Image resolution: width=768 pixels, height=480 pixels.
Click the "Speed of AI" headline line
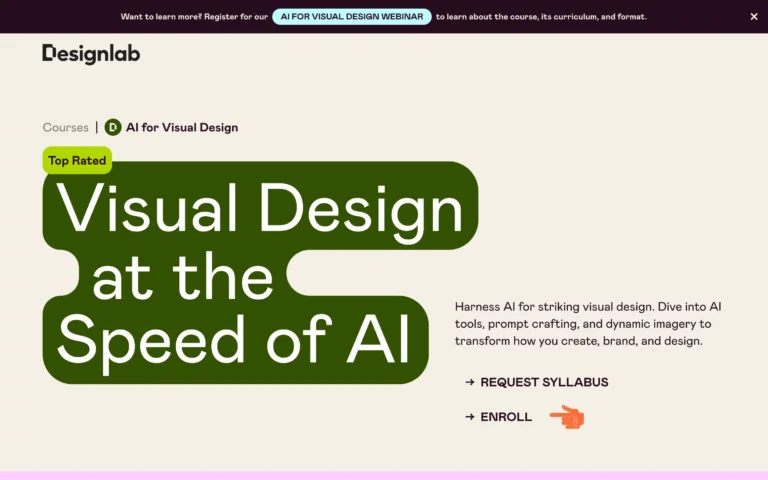coord(234,340)
